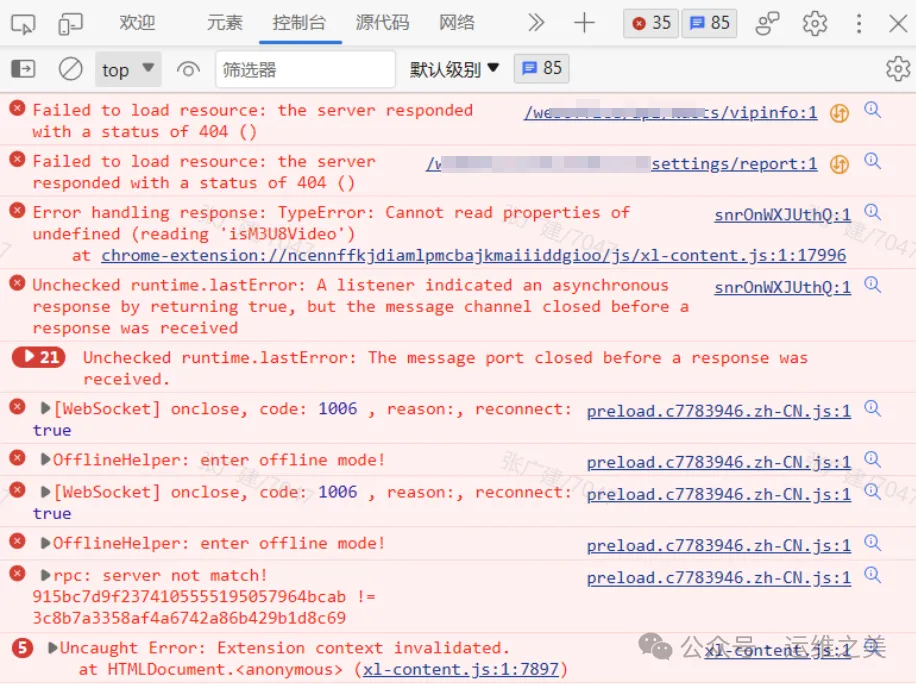Toggle the console sidebar panel
This screenshot has width=916, height=684.
click(x=23, y=69)
